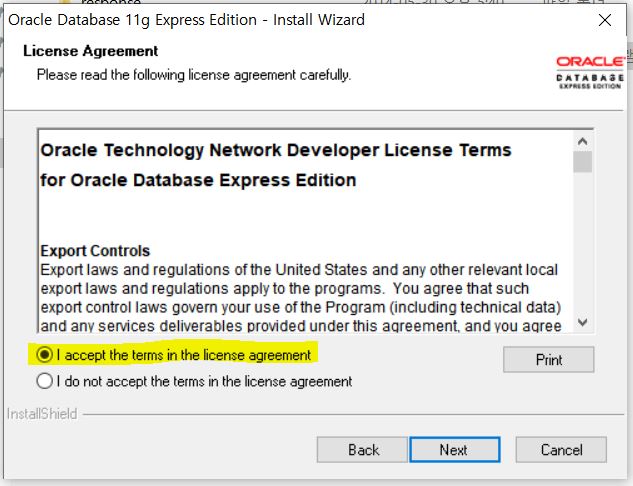Viewport: 633px width, 486px height.
Task: Click license text scroll up arrow
Action: [x=583, y=142]
